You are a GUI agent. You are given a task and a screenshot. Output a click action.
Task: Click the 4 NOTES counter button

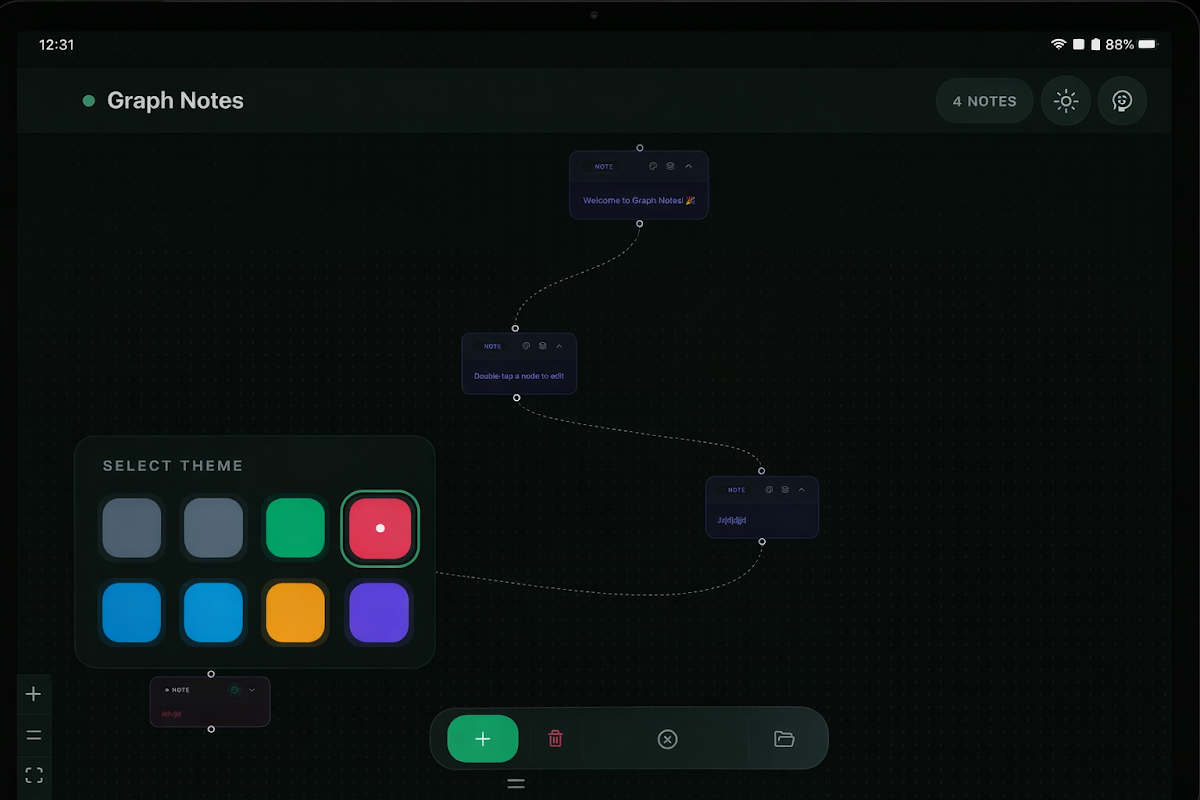coord(985,101)
